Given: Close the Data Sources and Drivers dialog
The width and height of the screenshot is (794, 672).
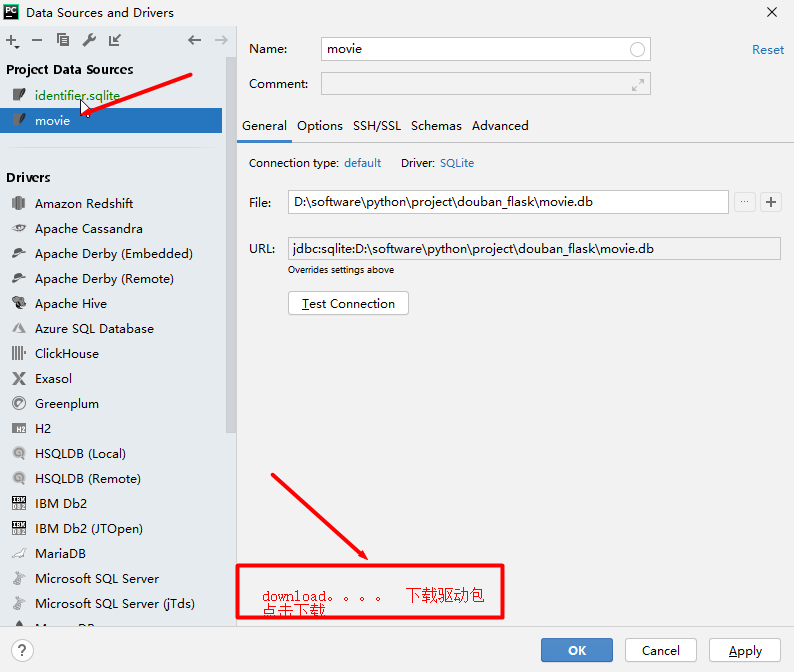Looking at the screenshot, I should [x=772, y=12].
